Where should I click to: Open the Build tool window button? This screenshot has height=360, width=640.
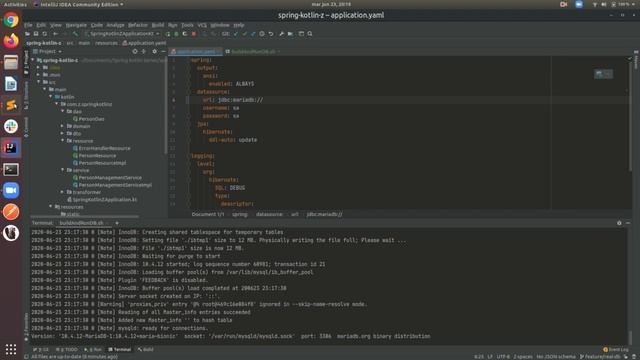point(146,349)
